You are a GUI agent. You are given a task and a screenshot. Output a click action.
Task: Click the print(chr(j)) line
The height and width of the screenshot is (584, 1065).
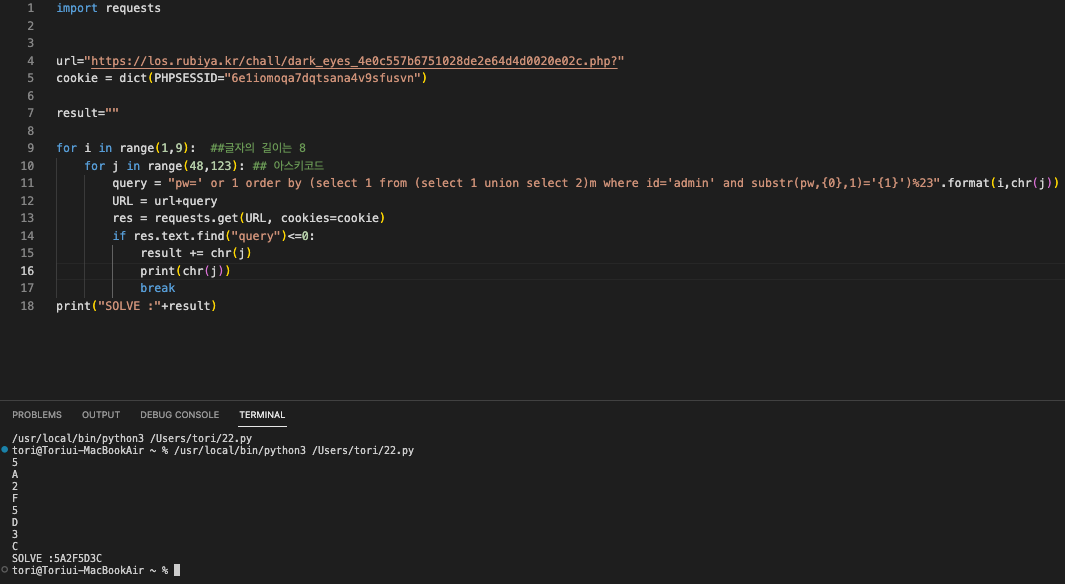pyautogui.click(x=185, y=271)
